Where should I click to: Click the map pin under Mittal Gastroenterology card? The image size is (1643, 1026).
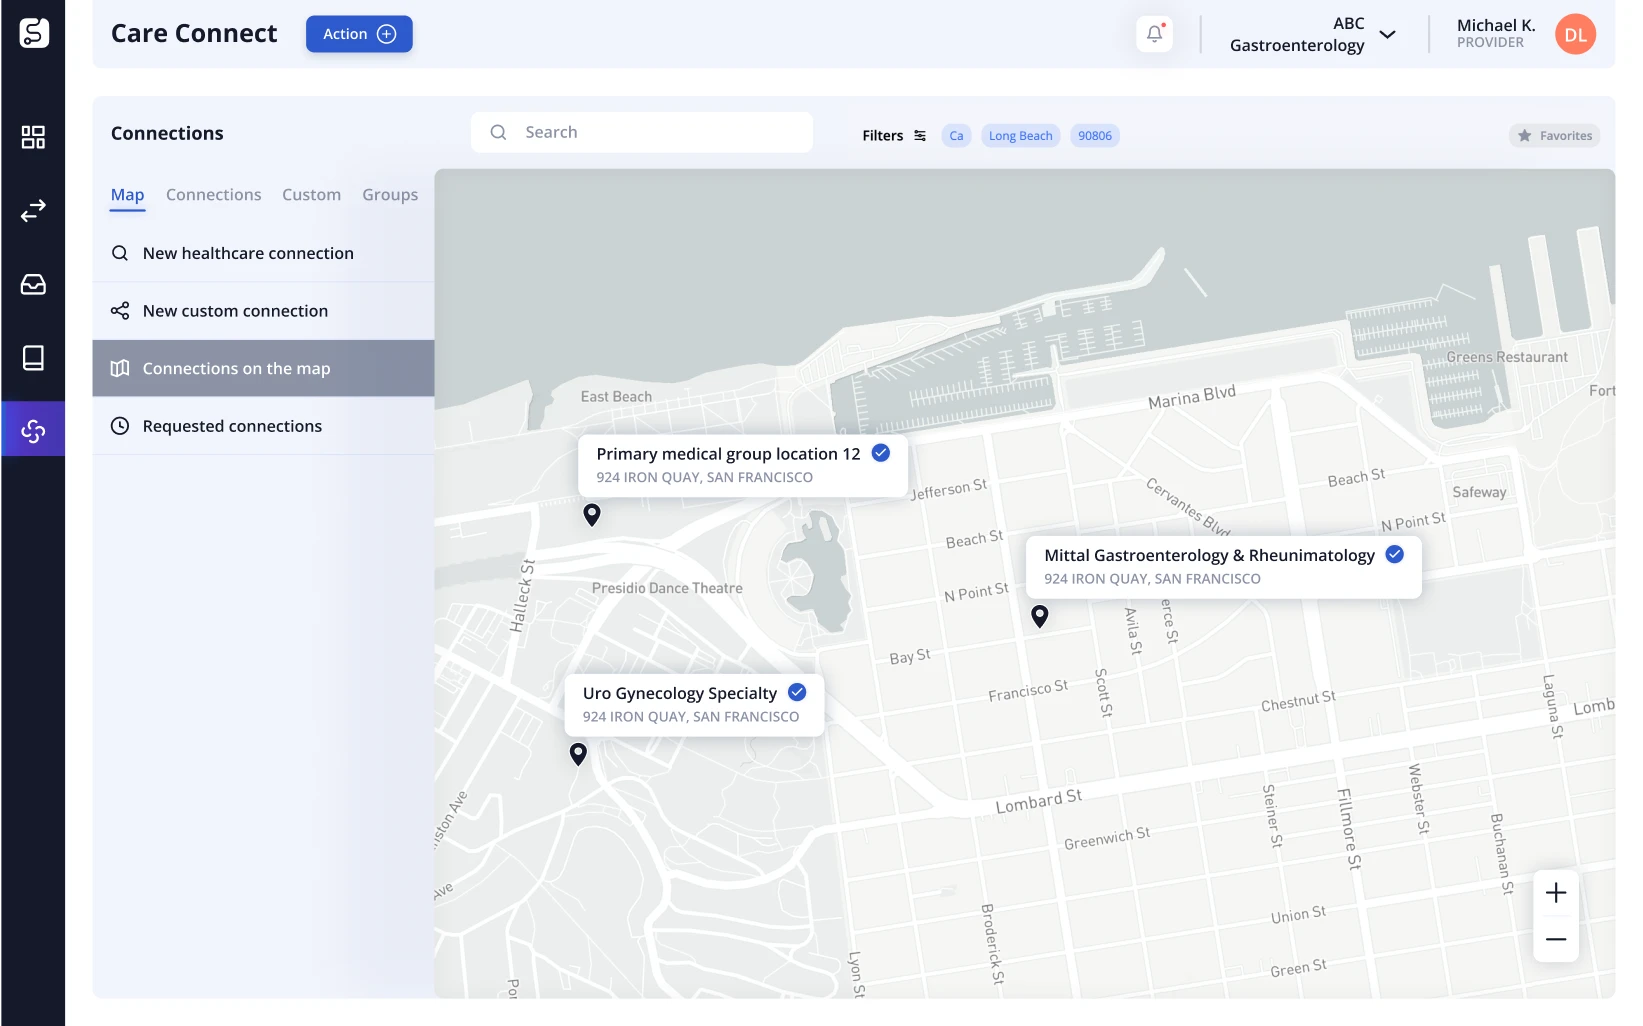click(x=1040, y=616)
